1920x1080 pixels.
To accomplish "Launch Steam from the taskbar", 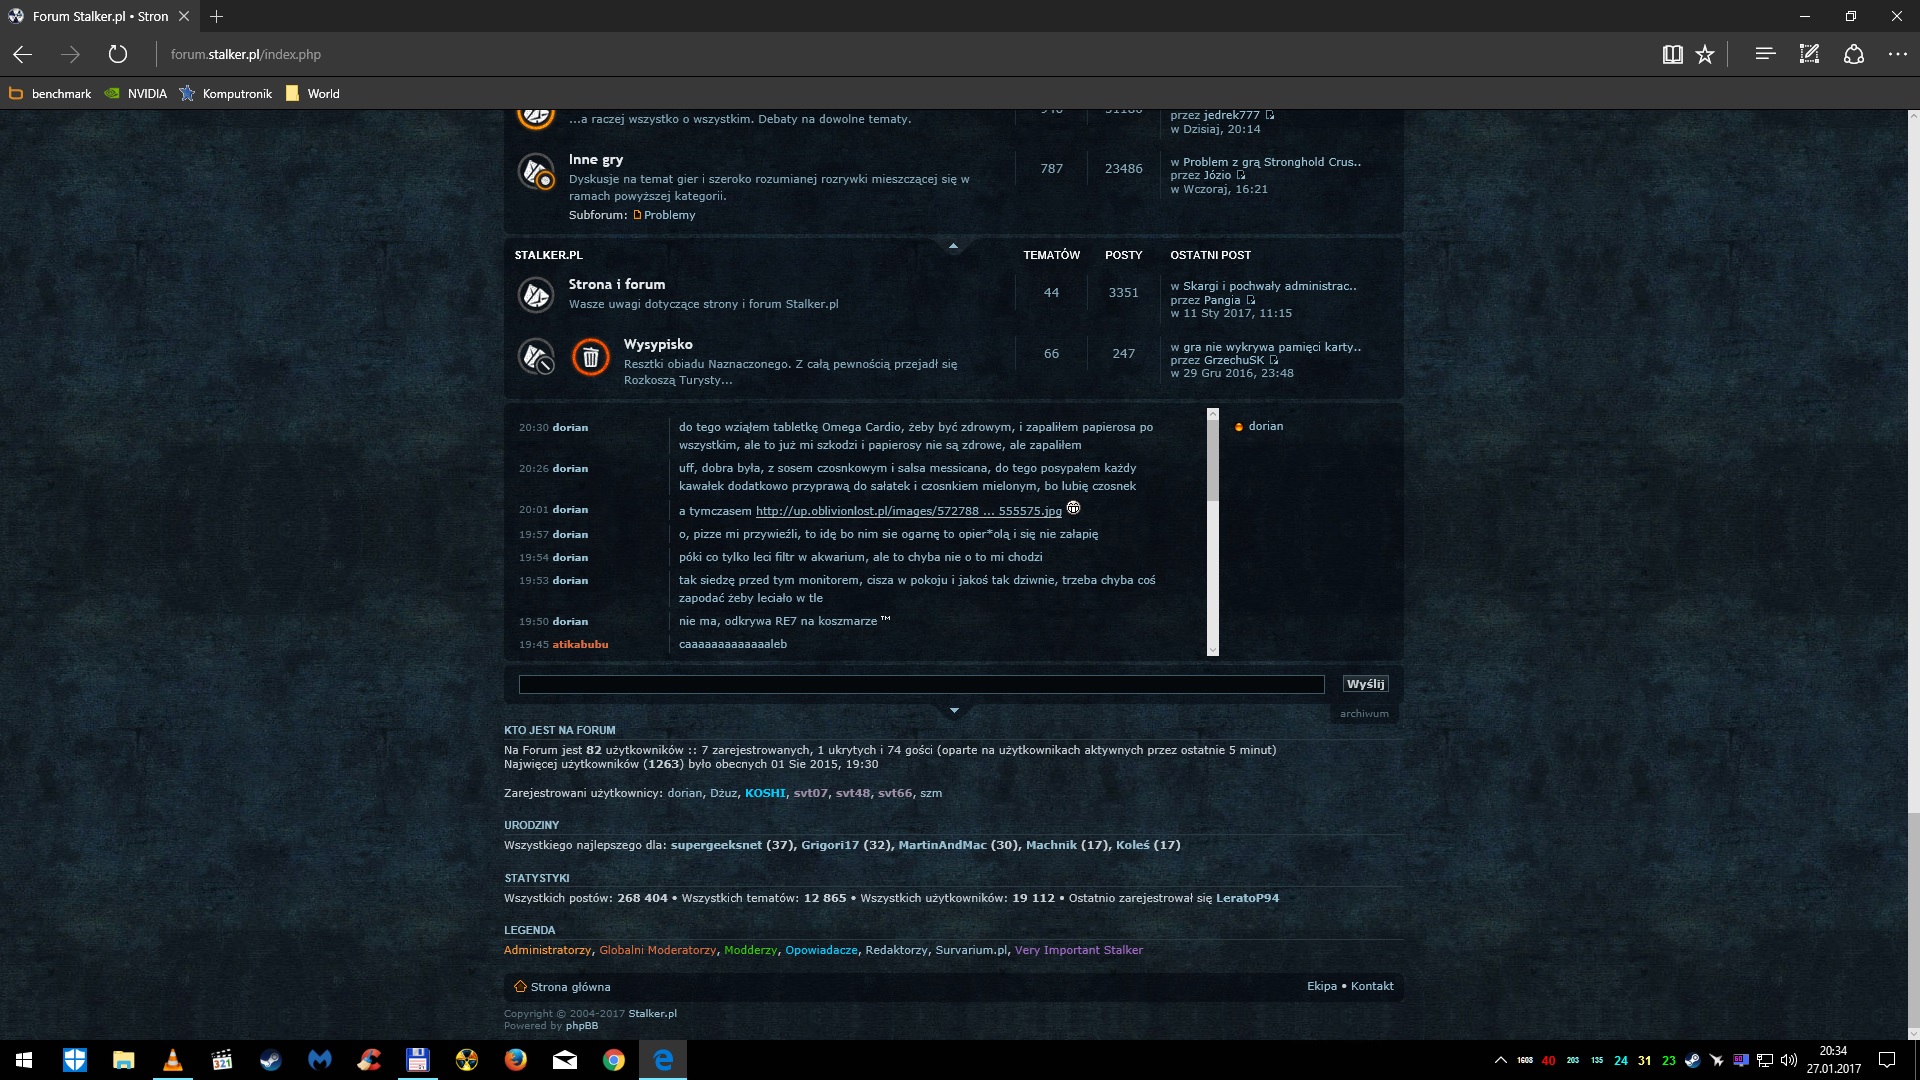I will (270, 1060).
